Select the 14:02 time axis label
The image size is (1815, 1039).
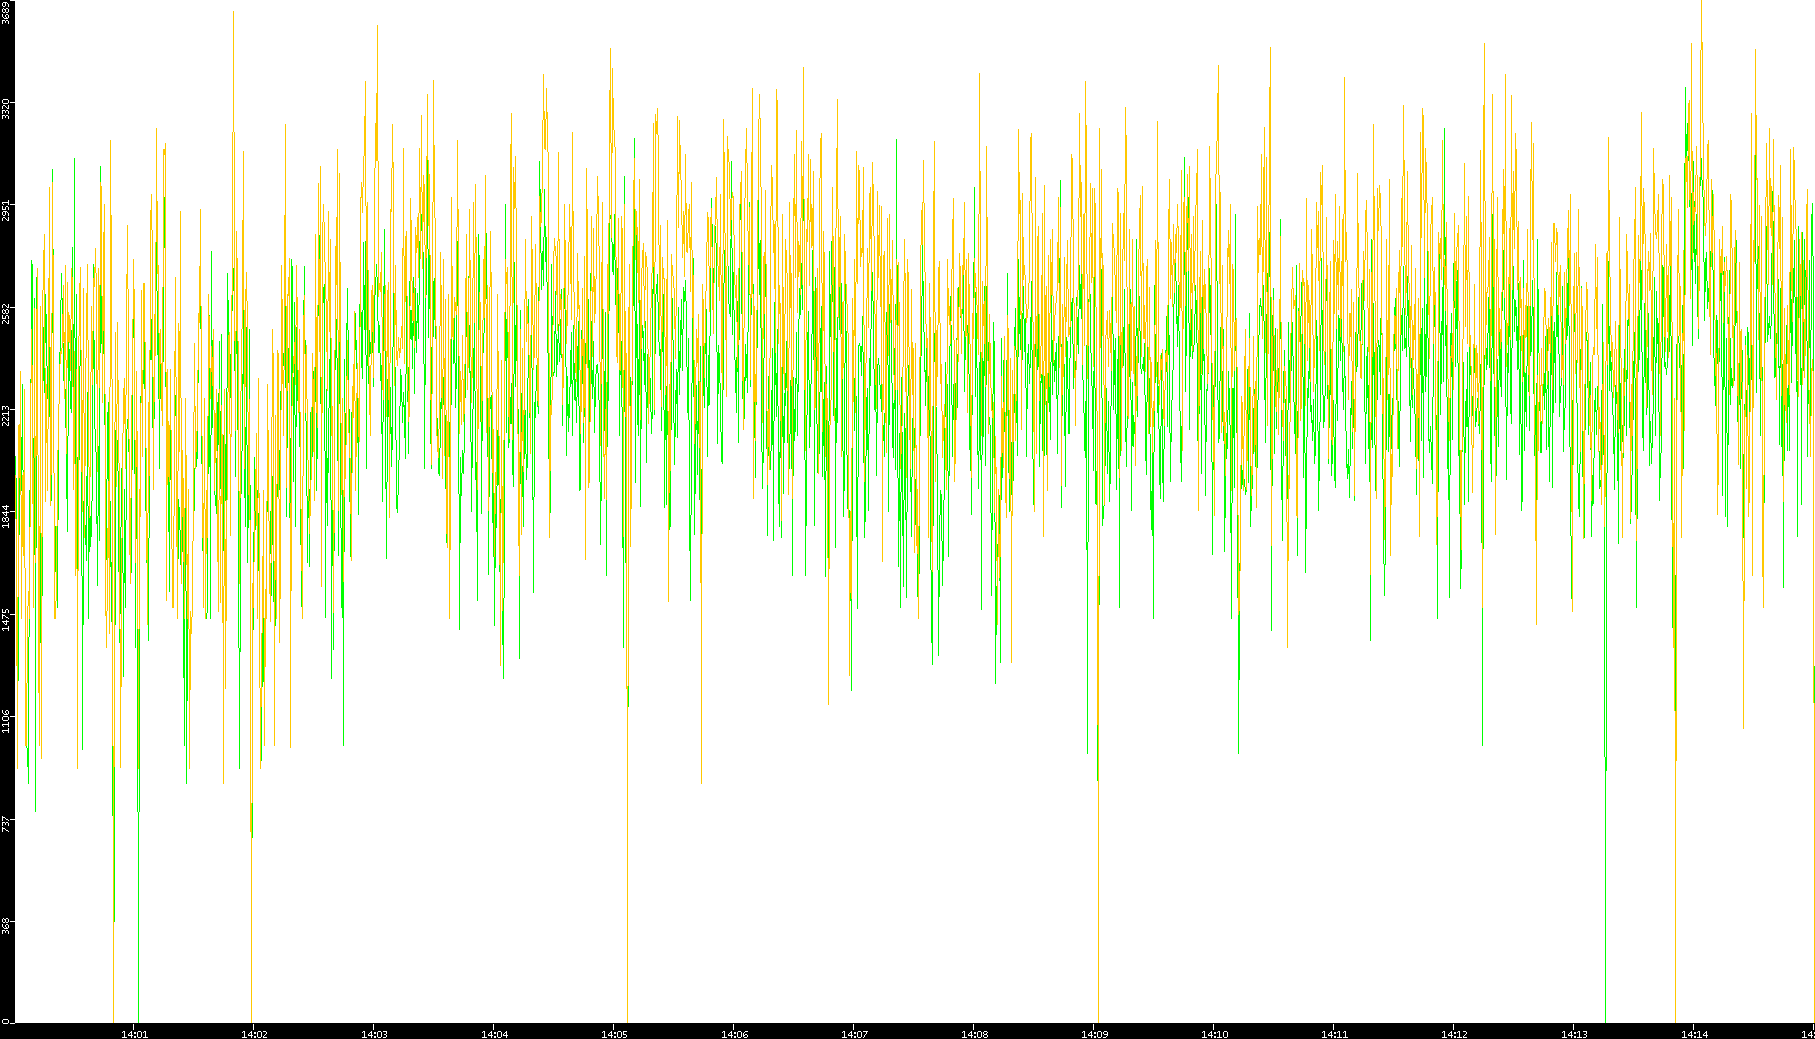pos(254,1034)
